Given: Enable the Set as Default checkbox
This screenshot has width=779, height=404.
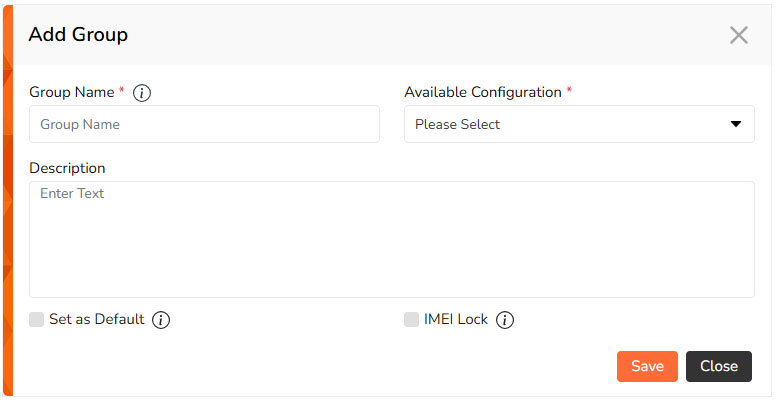Looking at the screenshot, I should (37, 320).
